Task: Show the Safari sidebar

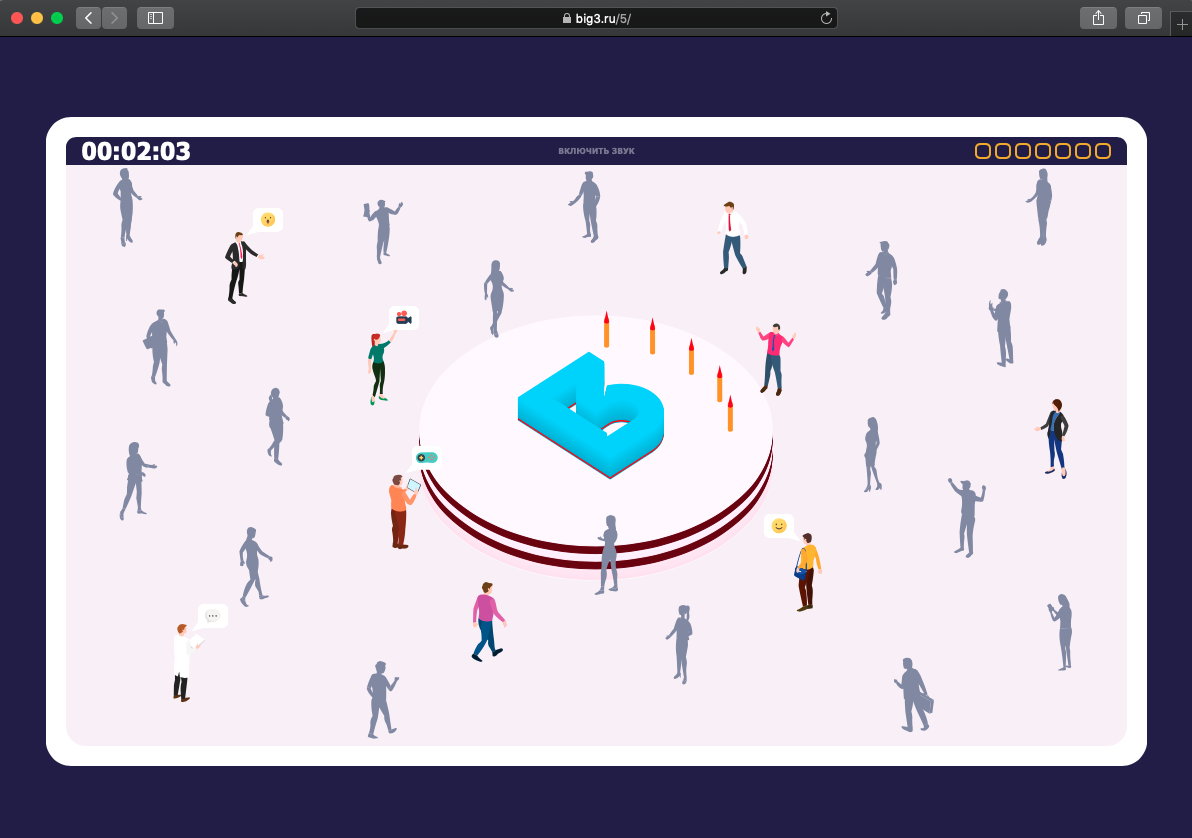Action: [155, 18]
